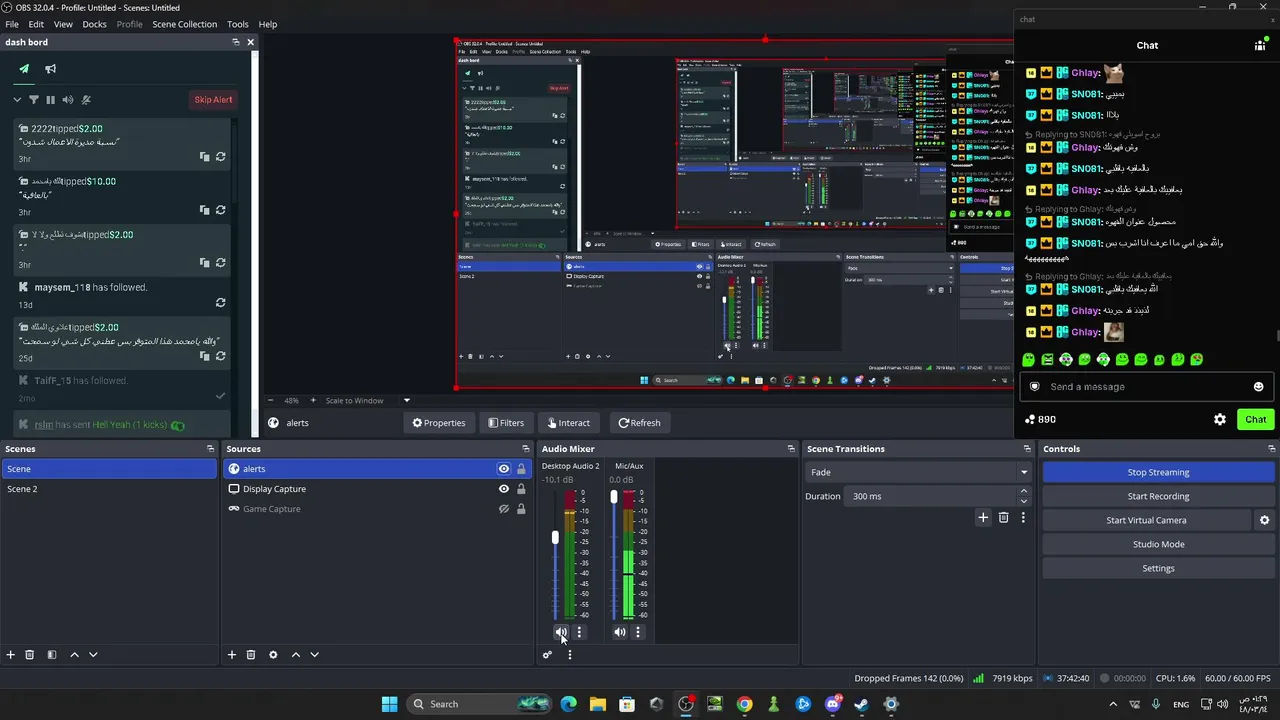
Task: Replay the 2222 tipped $2.00 alert
Action: tap(220, 157)
